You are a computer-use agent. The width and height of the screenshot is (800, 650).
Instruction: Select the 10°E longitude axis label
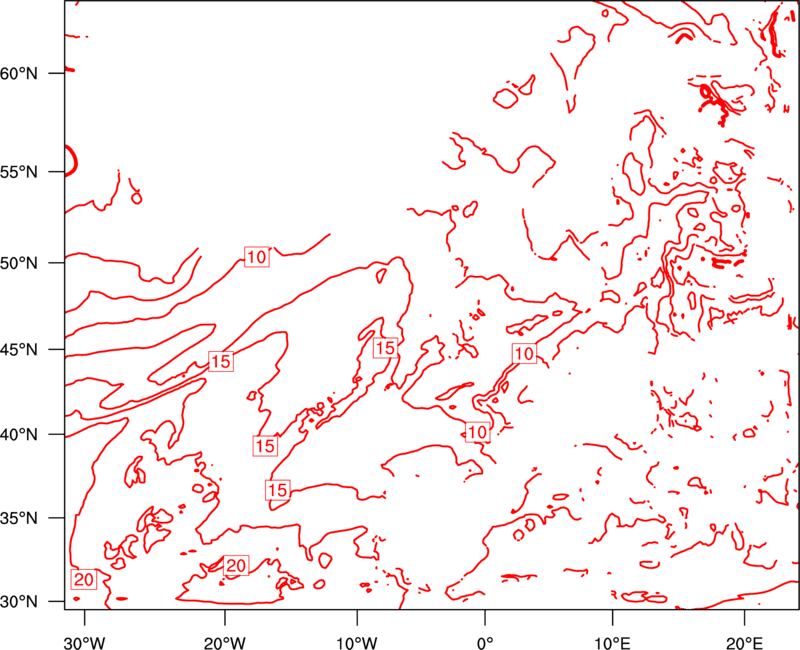point(612,643)
